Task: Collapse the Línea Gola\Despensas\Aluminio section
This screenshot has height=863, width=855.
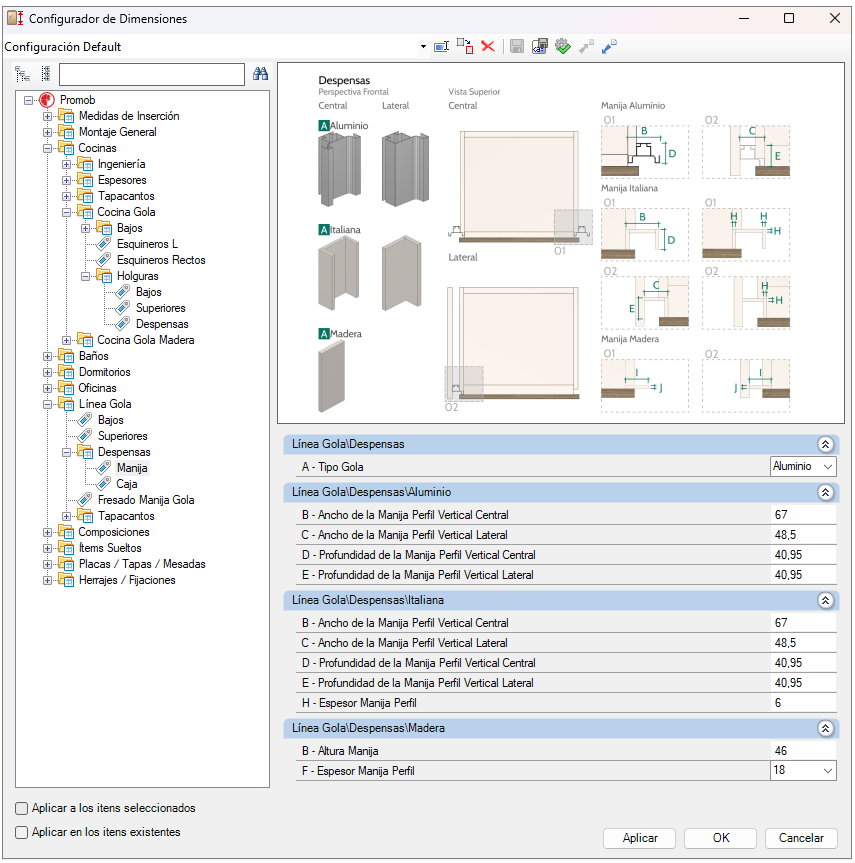Action: coord(825,493)
